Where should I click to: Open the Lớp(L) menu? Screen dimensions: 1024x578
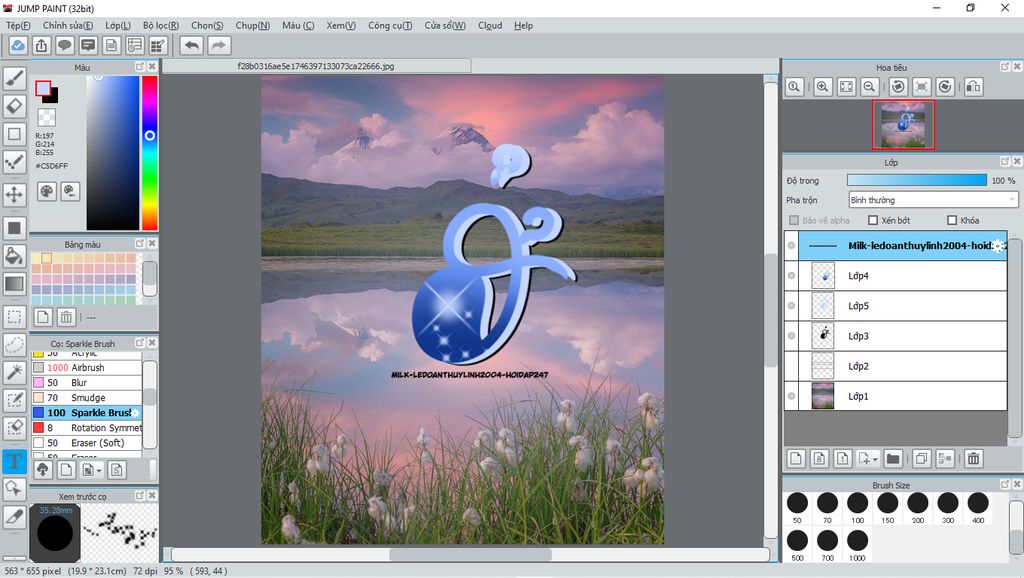click(118, 25)
